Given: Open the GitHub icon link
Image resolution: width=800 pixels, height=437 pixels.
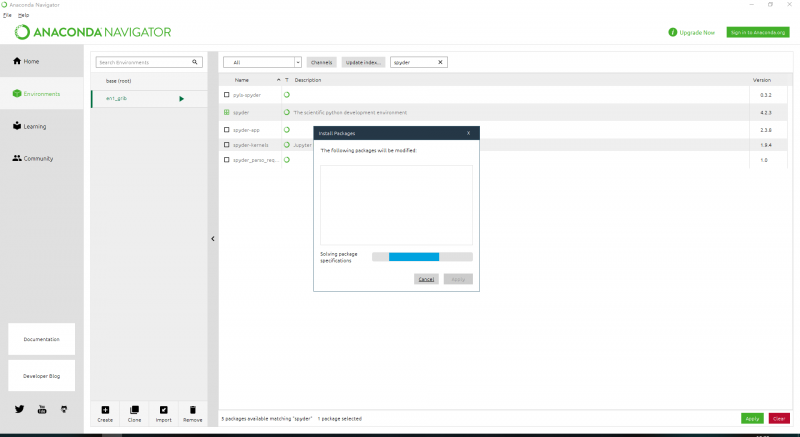Looking at the screenshot, I should [x=64, y=409].
